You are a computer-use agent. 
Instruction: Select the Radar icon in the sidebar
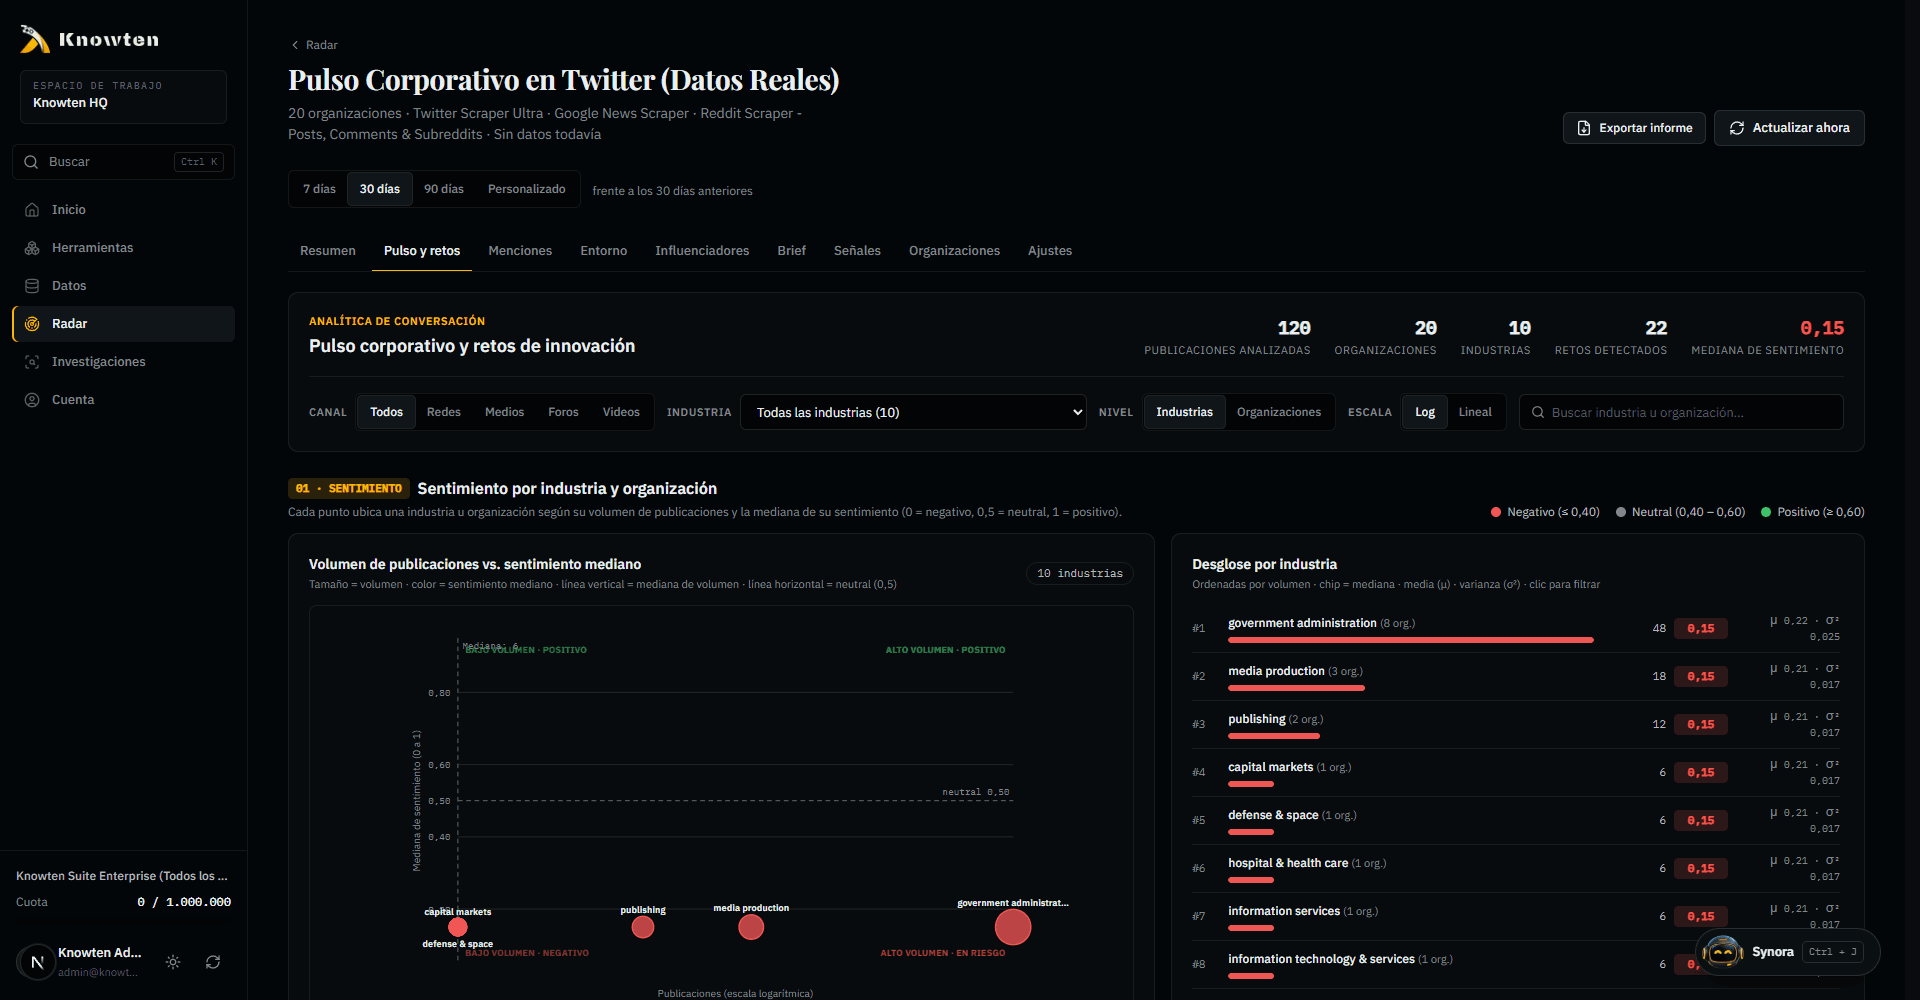(32, 324)
